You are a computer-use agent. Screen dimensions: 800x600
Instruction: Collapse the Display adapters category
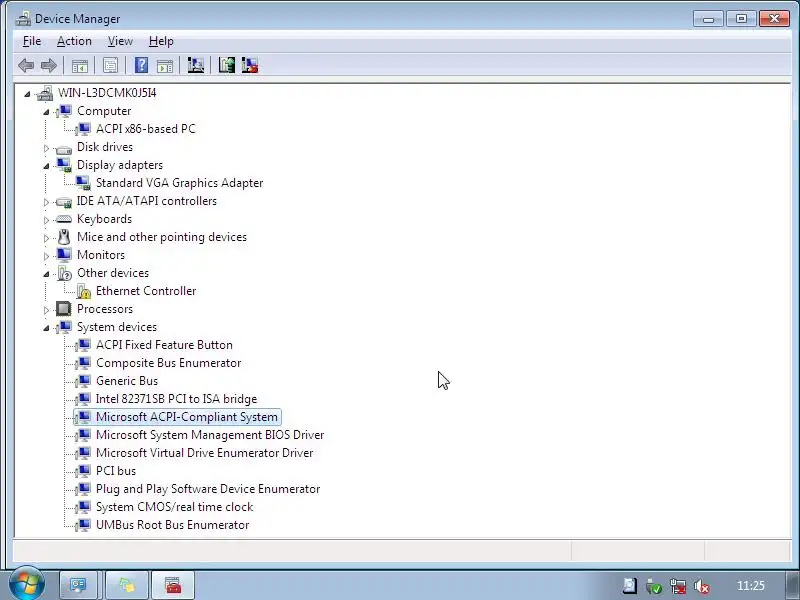46,166
